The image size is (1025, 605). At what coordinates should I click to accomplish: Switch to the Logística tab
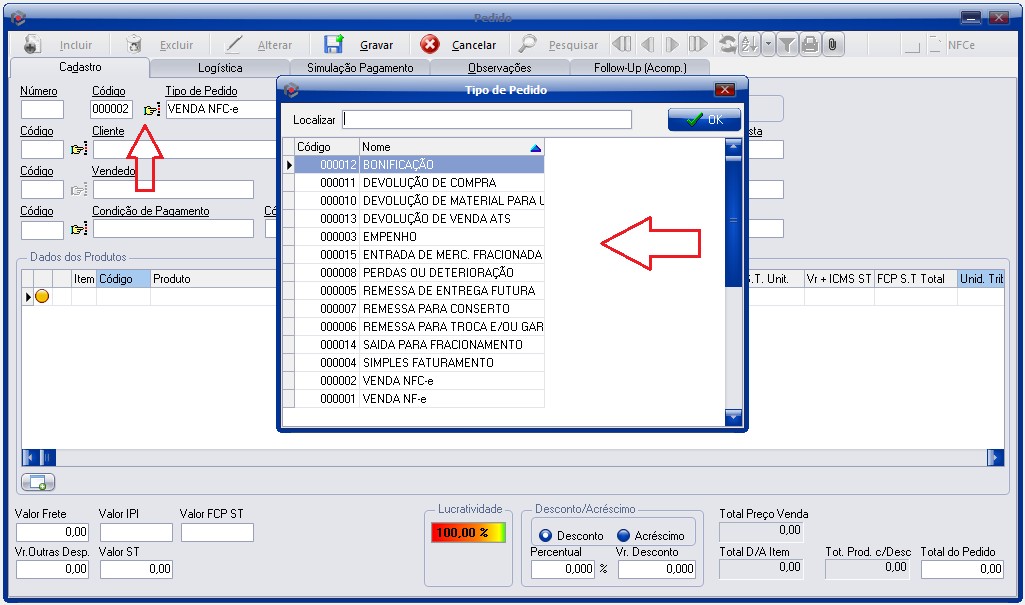[220, 68]
